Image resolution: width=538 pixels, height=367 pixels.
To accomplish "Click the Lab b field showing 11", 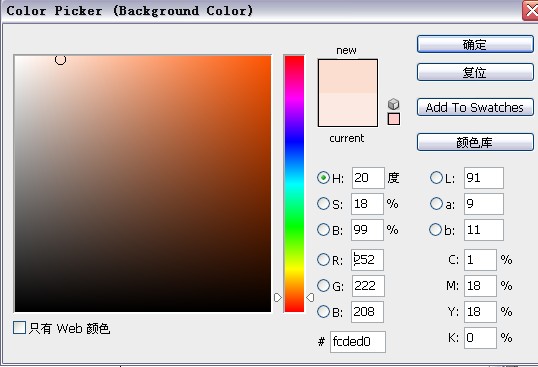I will (x=484, y=230).
